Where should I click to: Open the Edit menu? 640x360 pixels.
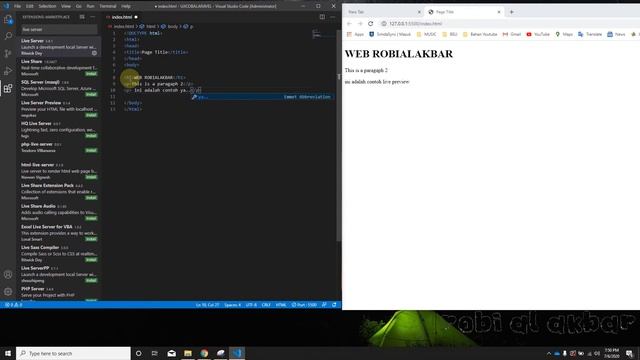[30, 6]
